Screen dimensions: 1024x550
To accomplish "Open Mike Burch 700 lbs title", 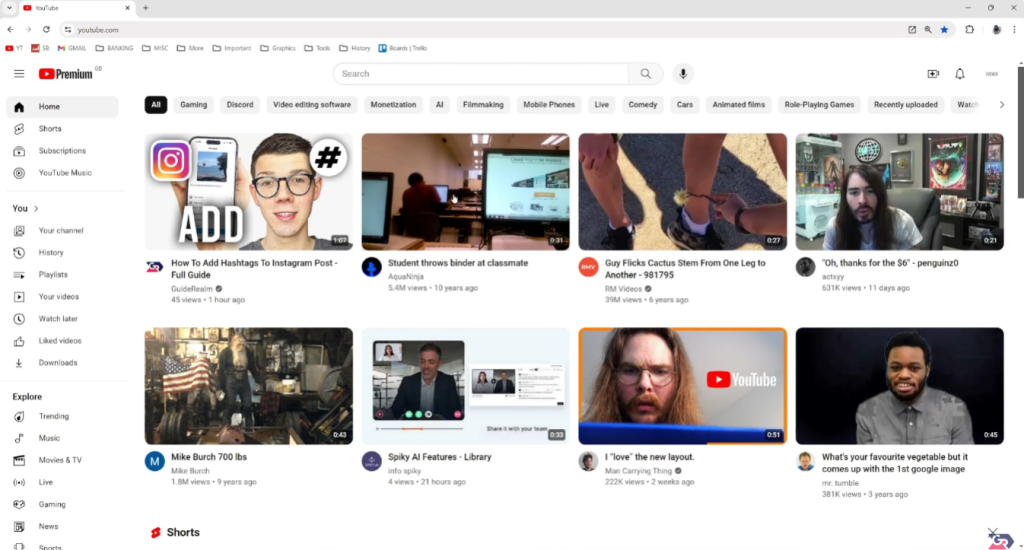I will click(x=209, y=457).
